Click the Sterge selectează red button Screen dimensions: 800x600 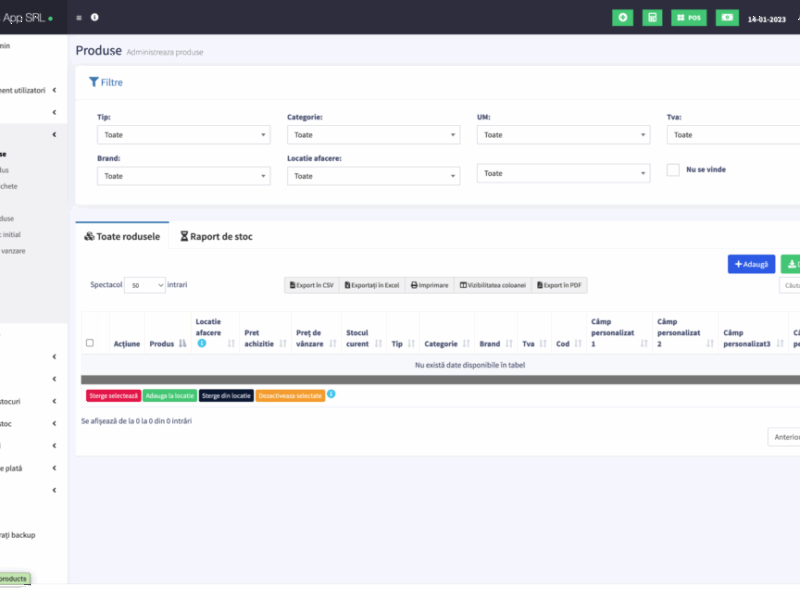pos(112,396)
